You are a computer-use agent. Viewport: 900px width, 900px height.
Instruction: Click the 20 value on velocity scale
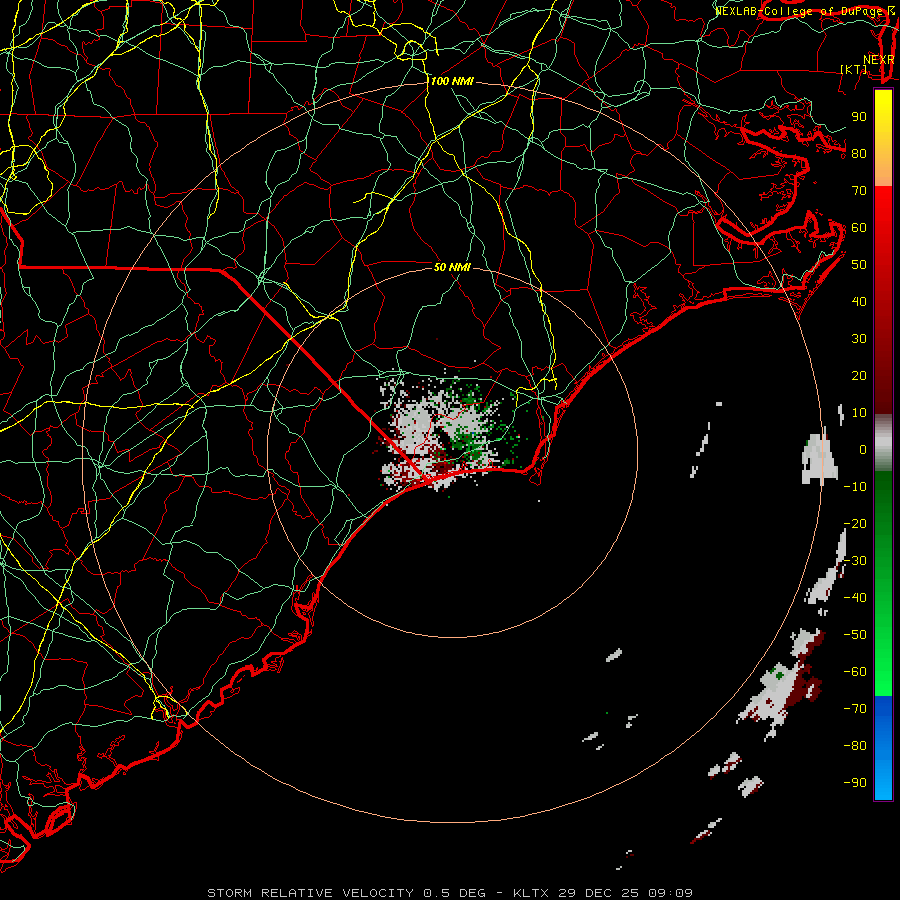[859, 376]
